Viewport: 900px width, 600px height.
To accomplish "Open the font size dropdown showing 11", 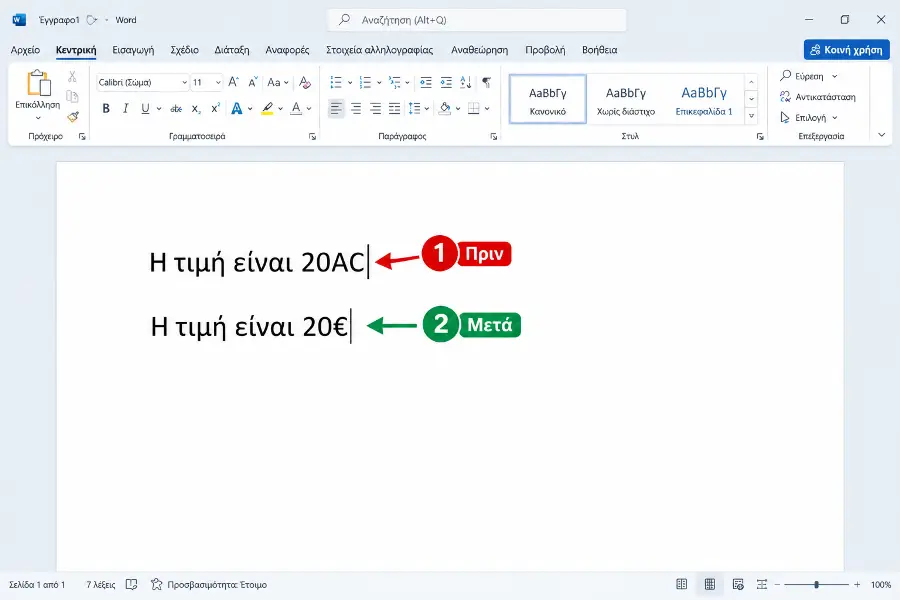I will pos(218,83).
